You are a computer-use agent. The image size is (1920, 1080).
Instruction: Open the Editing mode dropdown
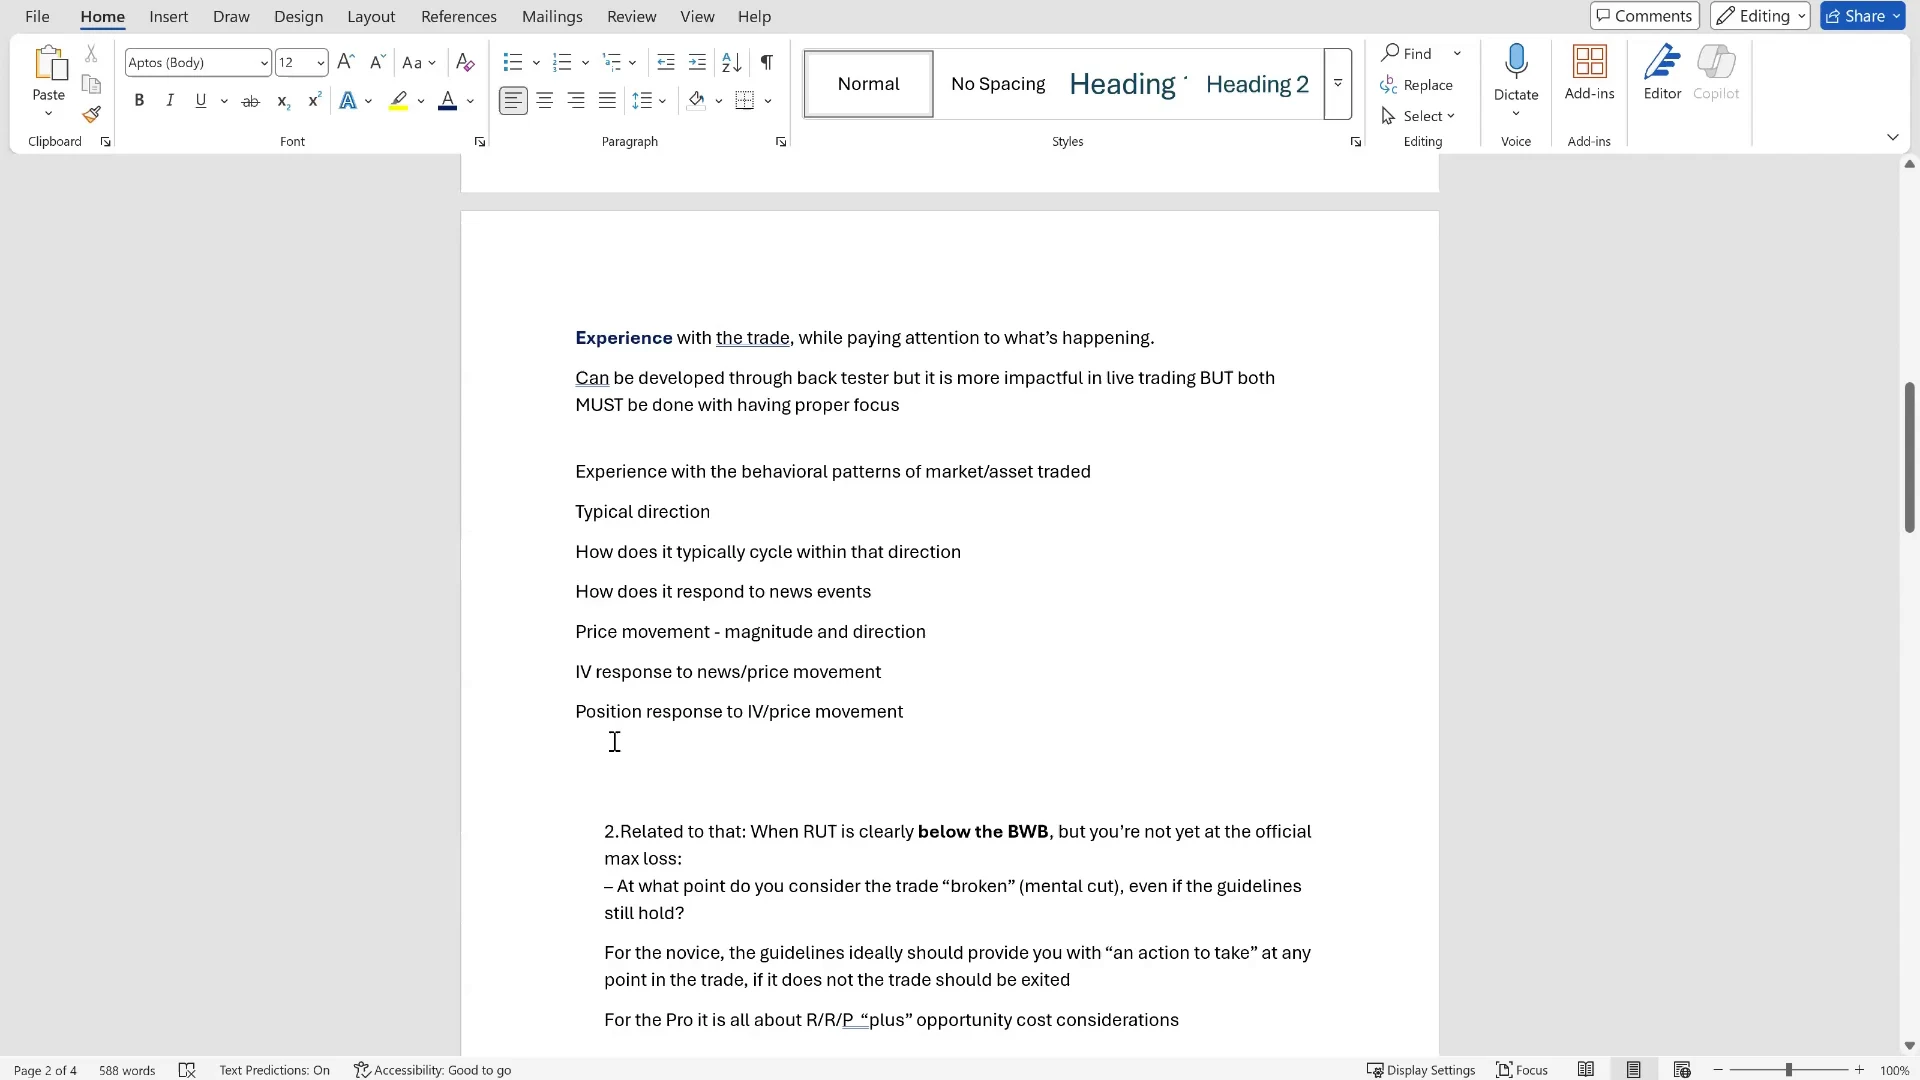pos(1761,16)
